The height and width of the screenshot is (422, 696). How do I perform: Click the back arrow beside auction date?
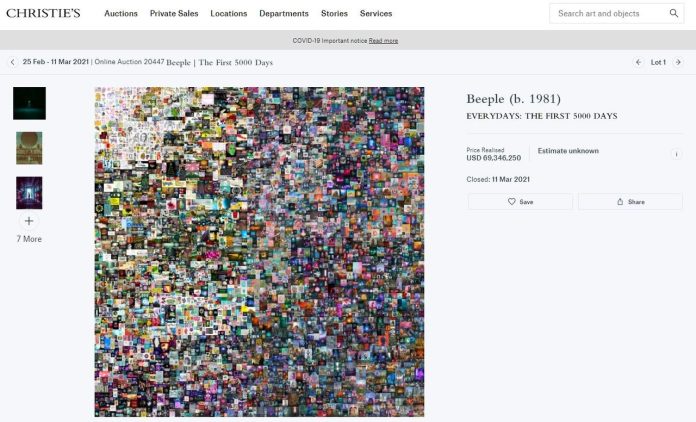tap(13, 62)
